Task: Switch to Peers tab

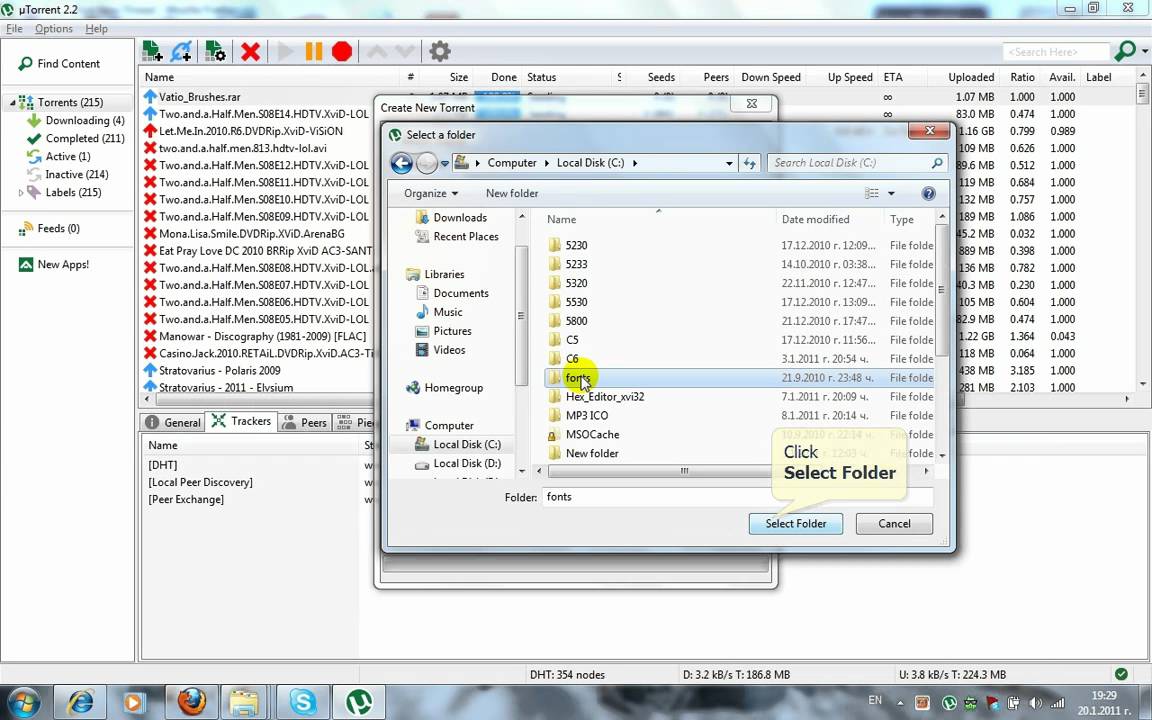Action: 305,422
